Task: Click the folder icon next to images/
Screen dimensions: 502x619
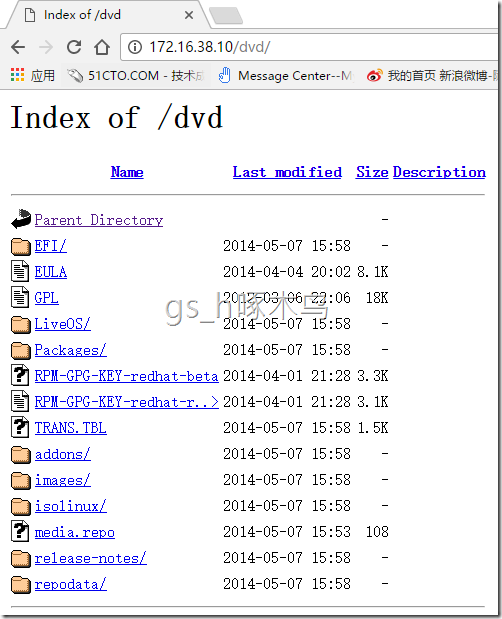Action: [21, 481]
